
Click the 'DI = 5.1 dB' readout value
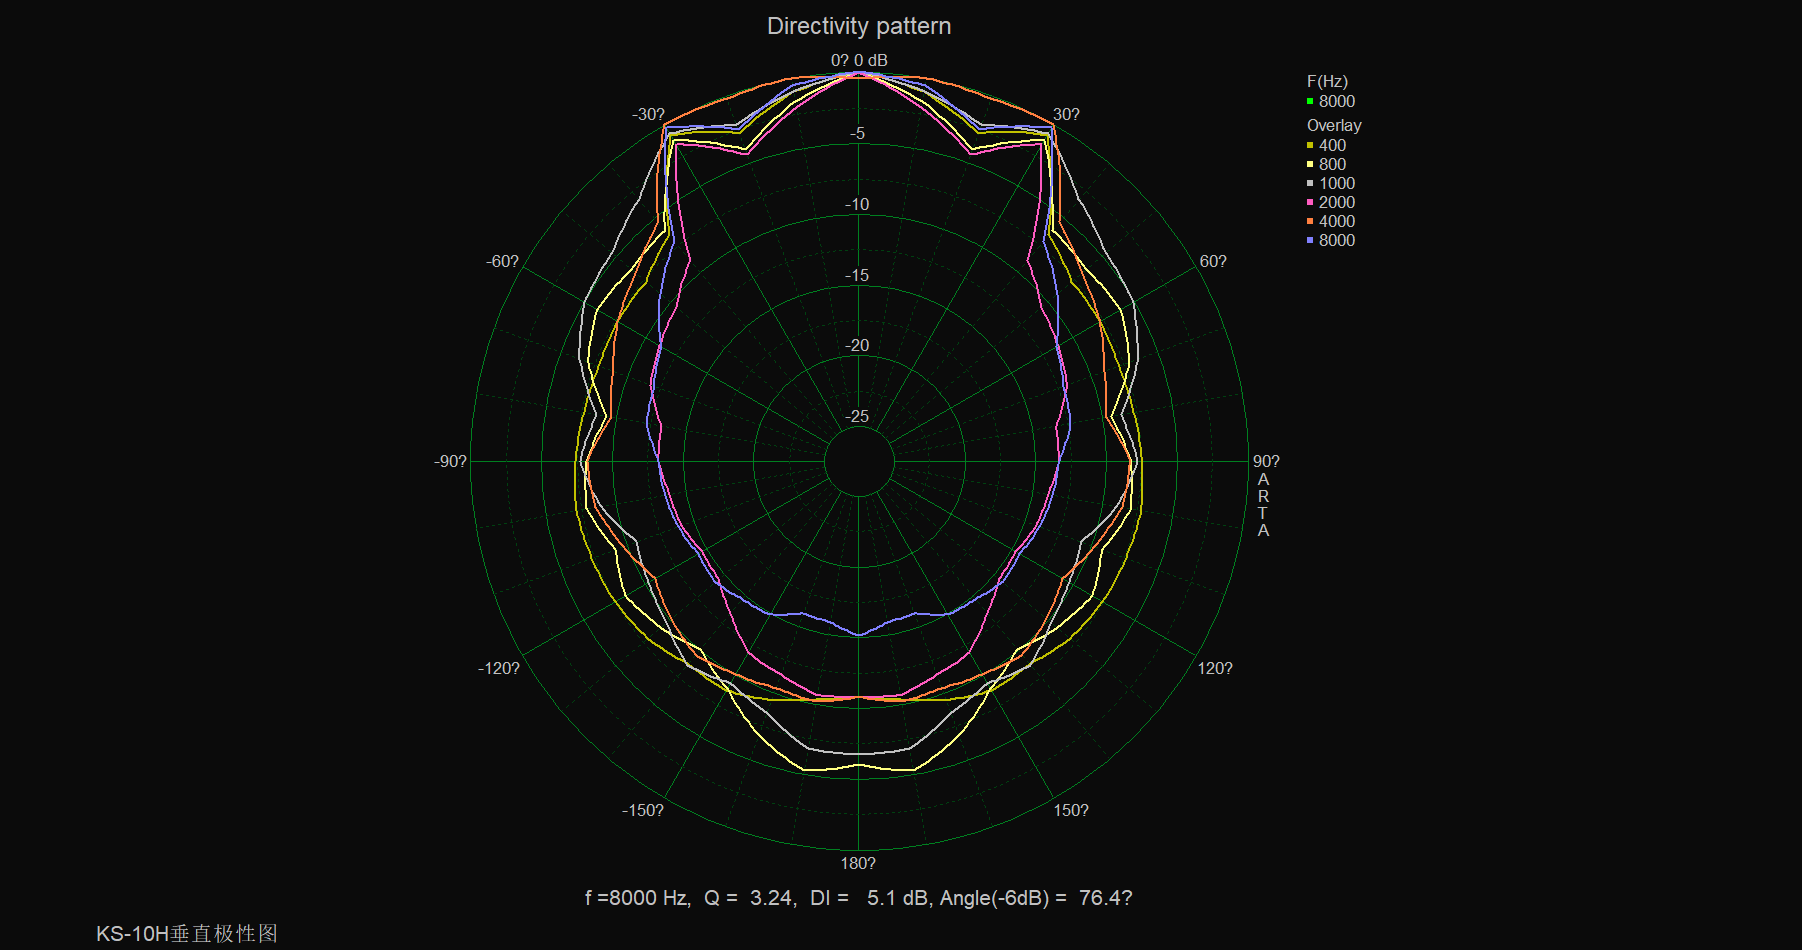[869, 898]
